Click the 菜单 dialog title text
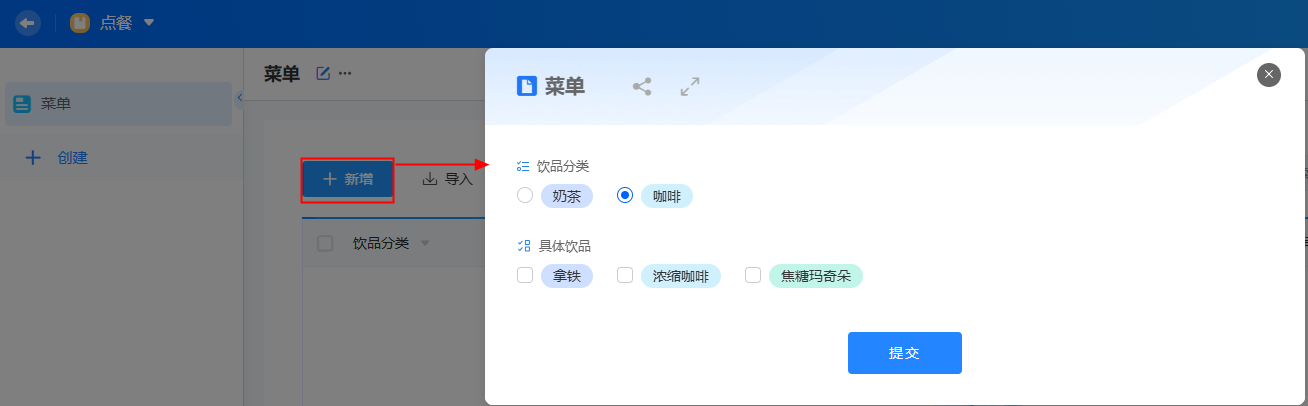The width and height of the screenshot is (1308, 406). (565, 86)
